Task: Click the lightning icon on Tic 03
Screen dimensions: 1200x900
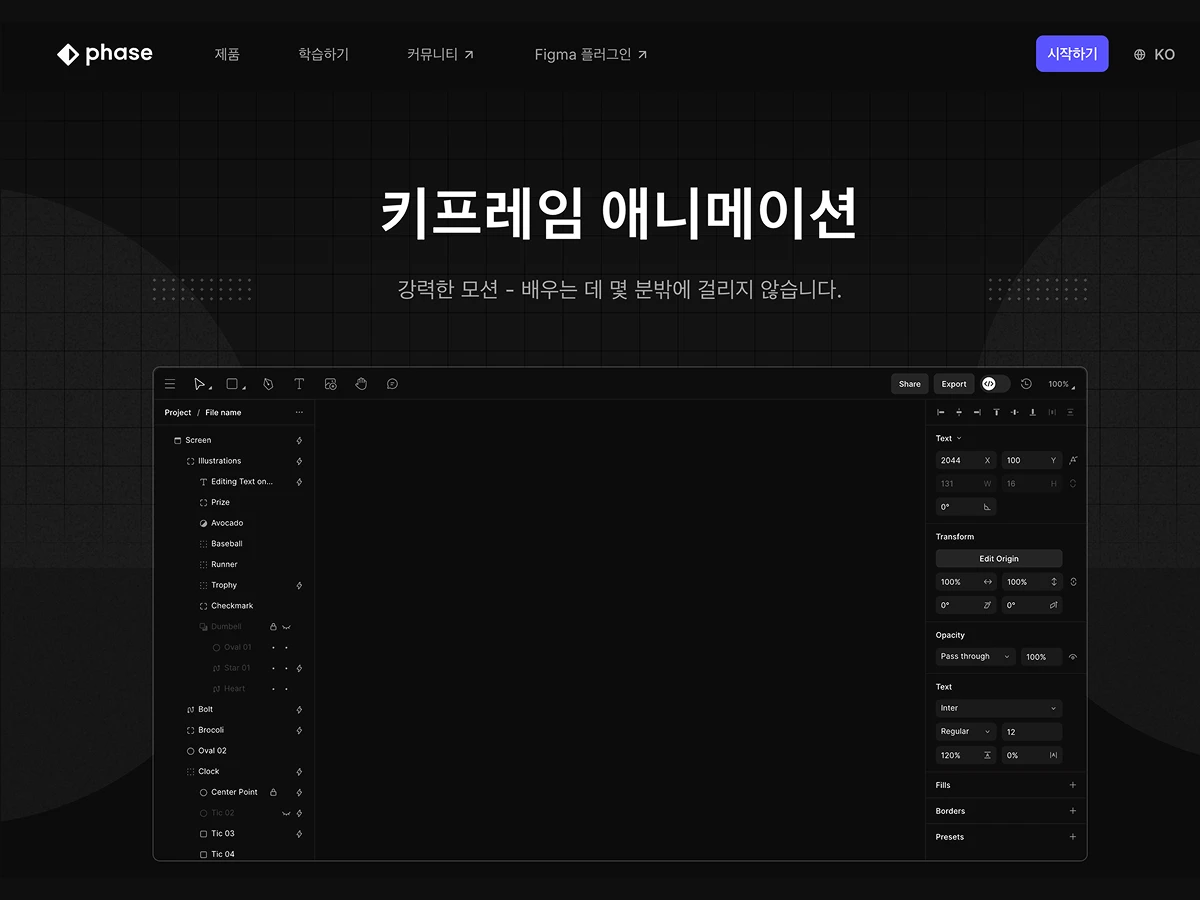Action: pyautogui.click(x=299, y=834)
